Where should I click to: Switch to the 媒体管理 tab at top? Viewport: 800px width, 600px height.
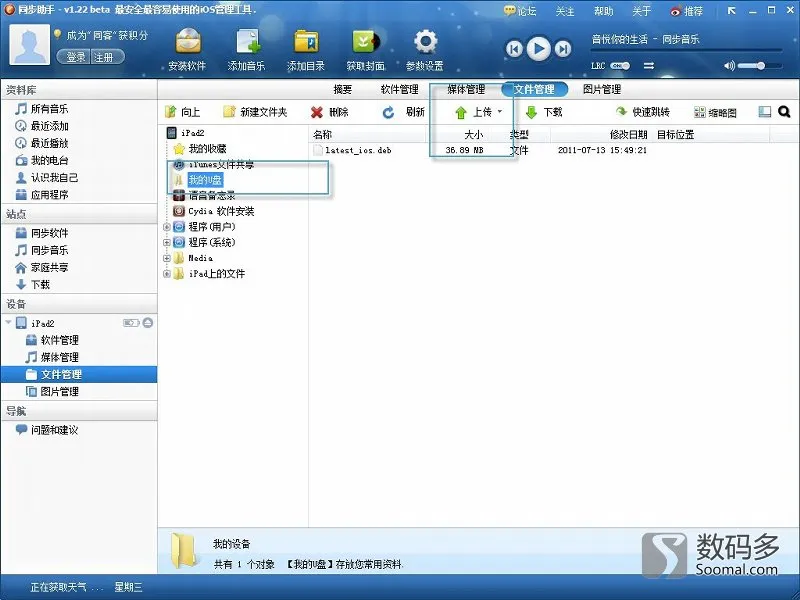[466, 89]
